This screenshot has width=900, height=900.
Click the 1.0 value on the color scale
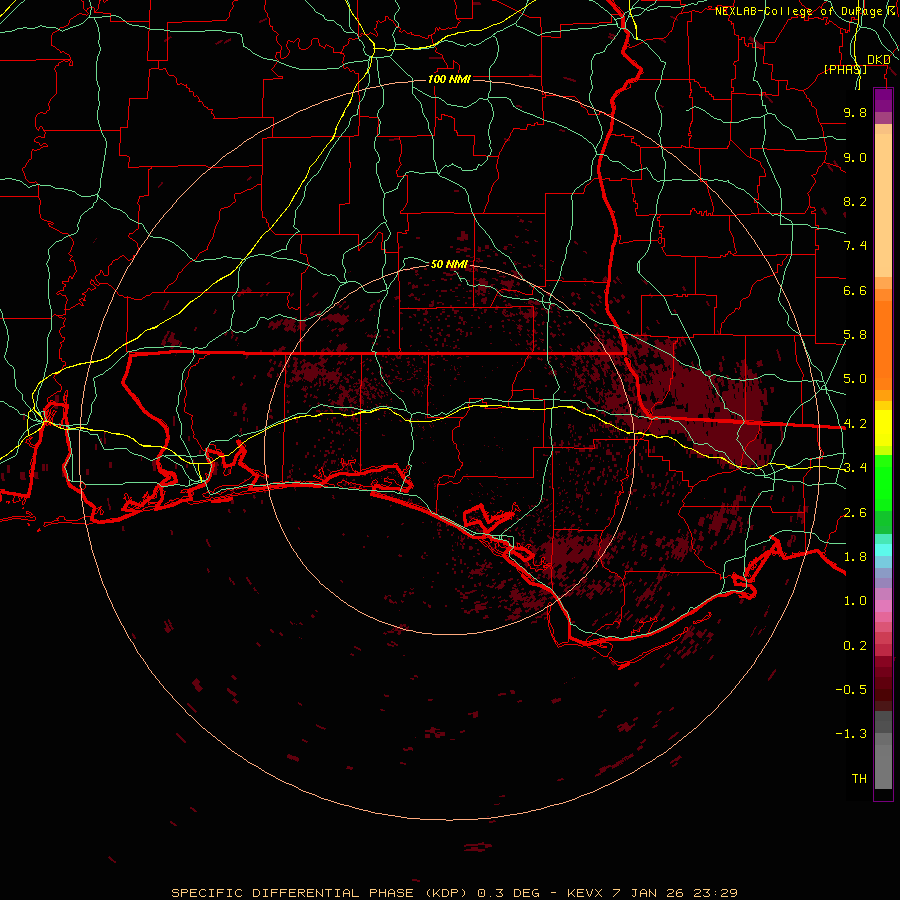[855, 601]
